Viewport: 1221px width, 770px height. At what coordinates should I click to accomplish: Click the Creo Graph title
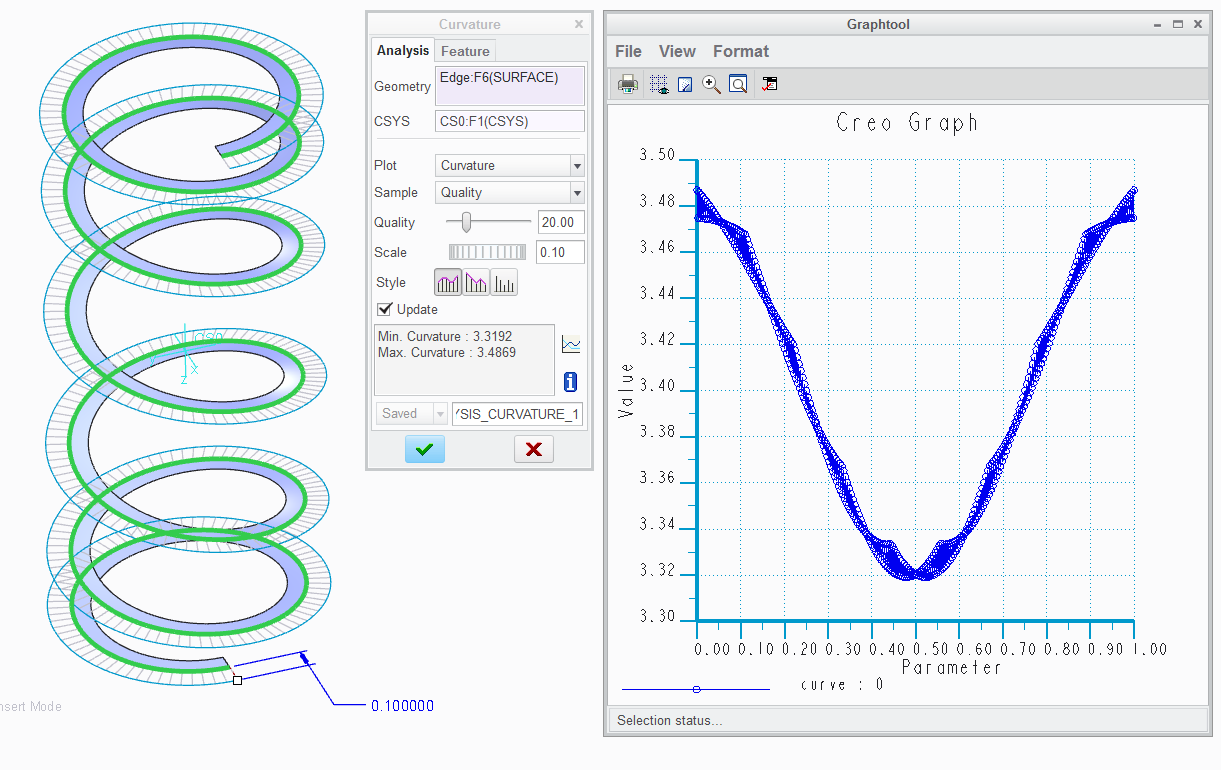[907, 123]
